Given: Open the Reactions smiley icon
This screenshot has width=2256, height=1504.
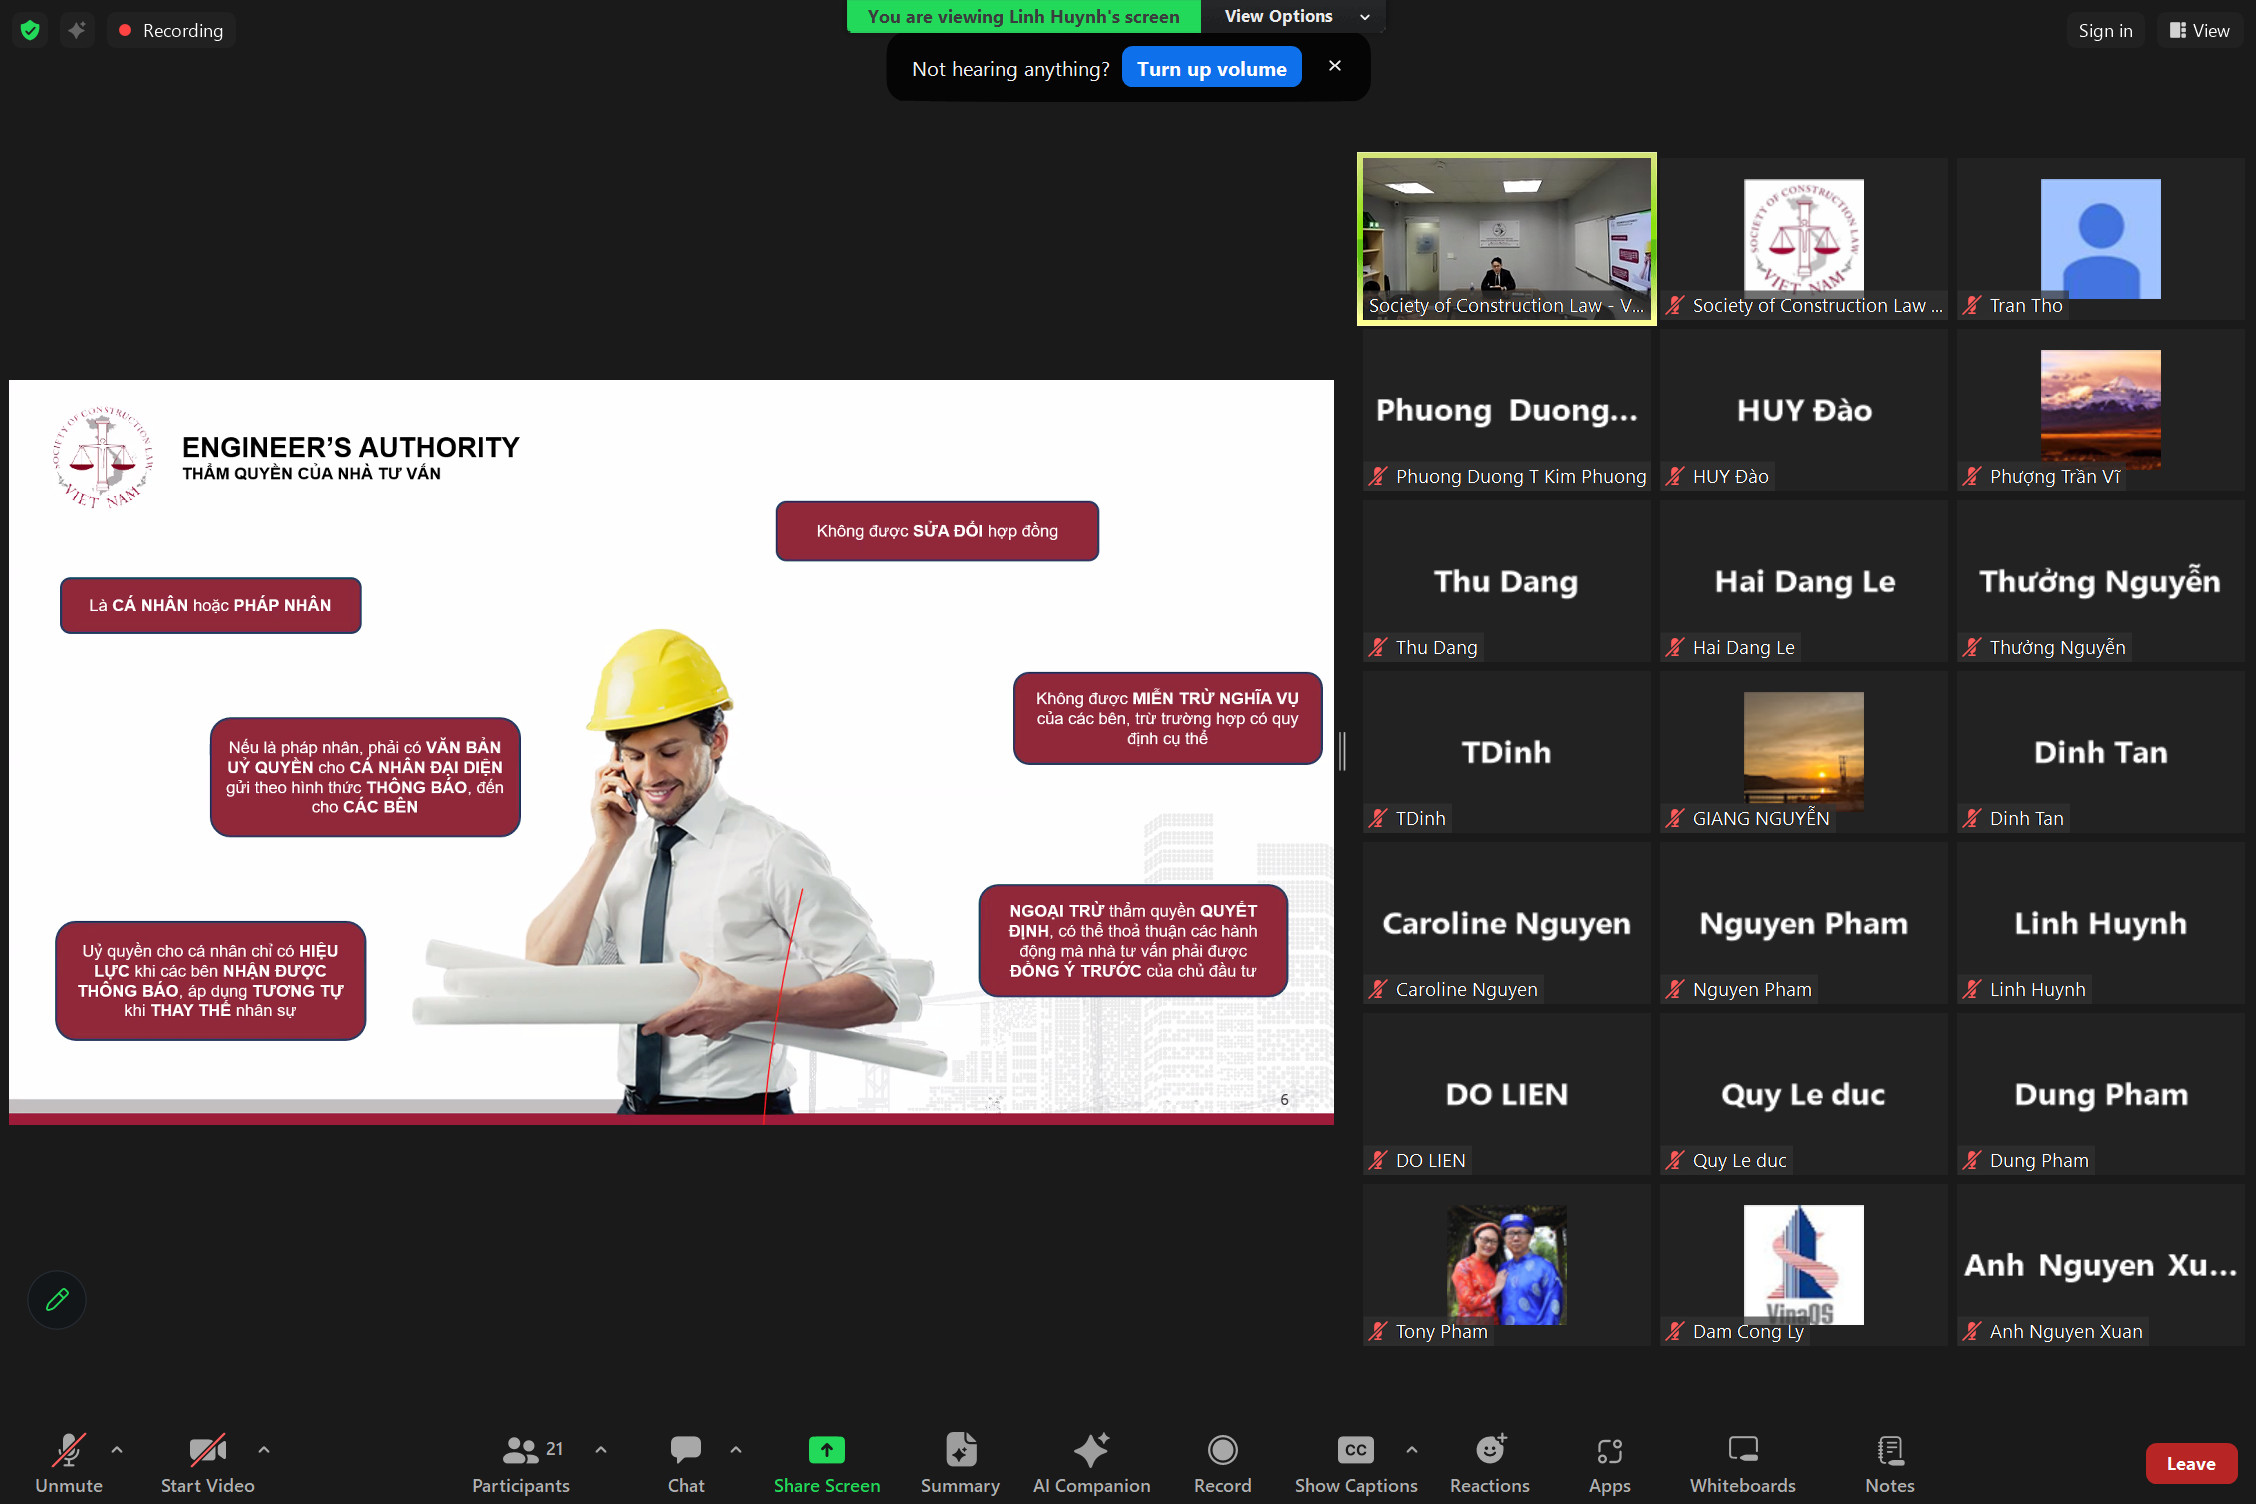Looking at the screenshot, I should [1490, 1451].
